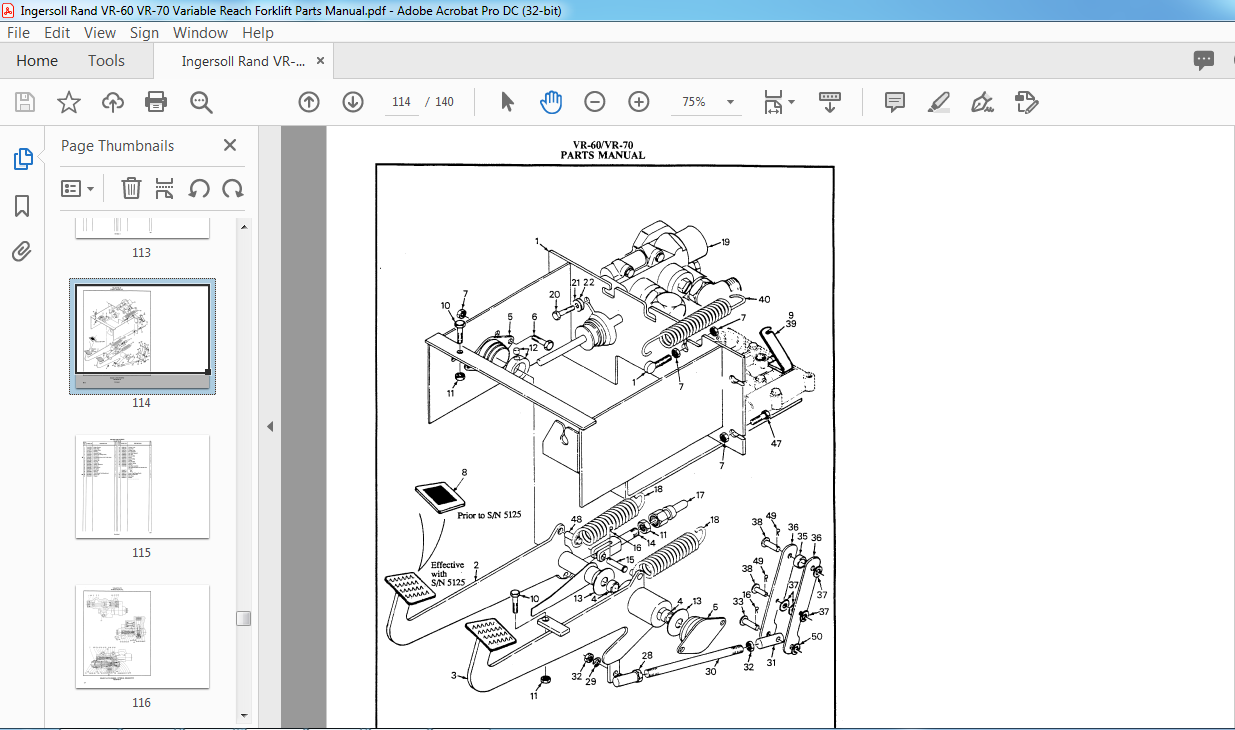Open the Help menu
This screenshot has width=1235, height=730.
[258, 32]
